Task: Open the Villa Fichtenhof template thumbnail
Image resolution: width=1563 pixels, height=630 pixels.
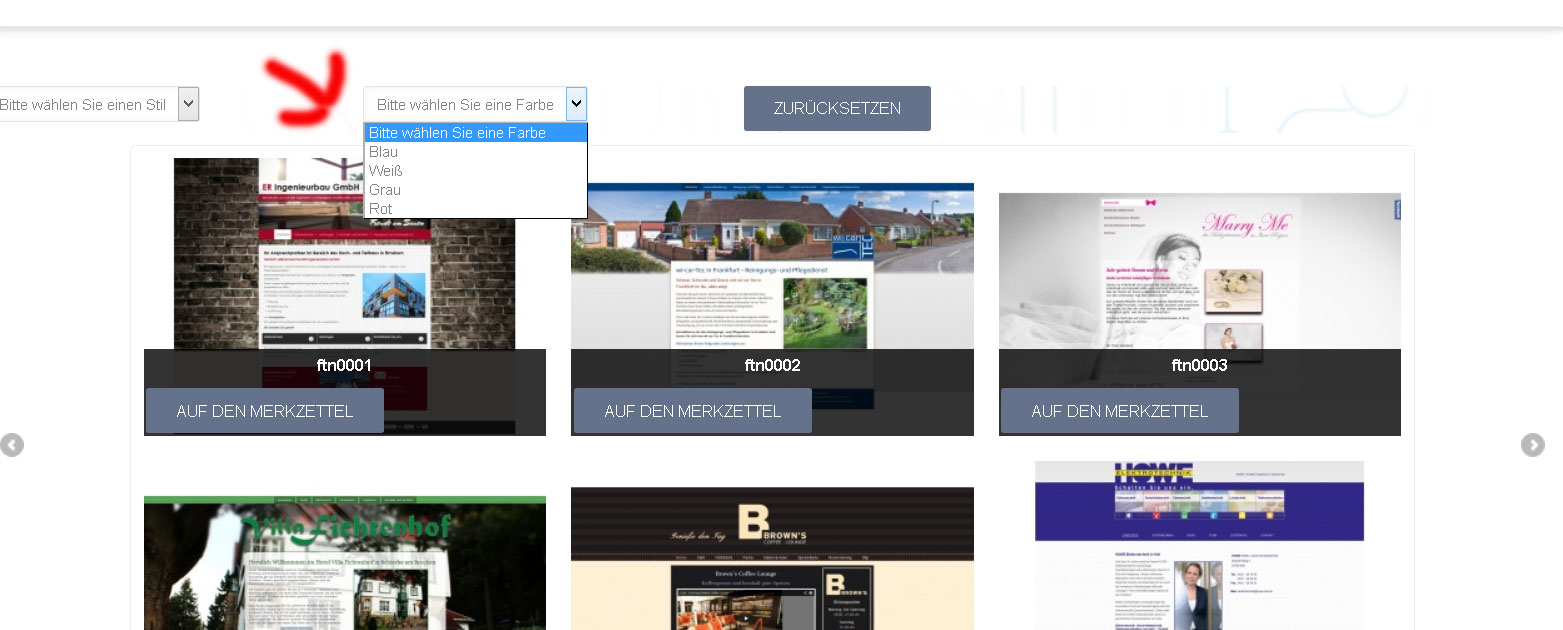Action: (x=345, y=563)
